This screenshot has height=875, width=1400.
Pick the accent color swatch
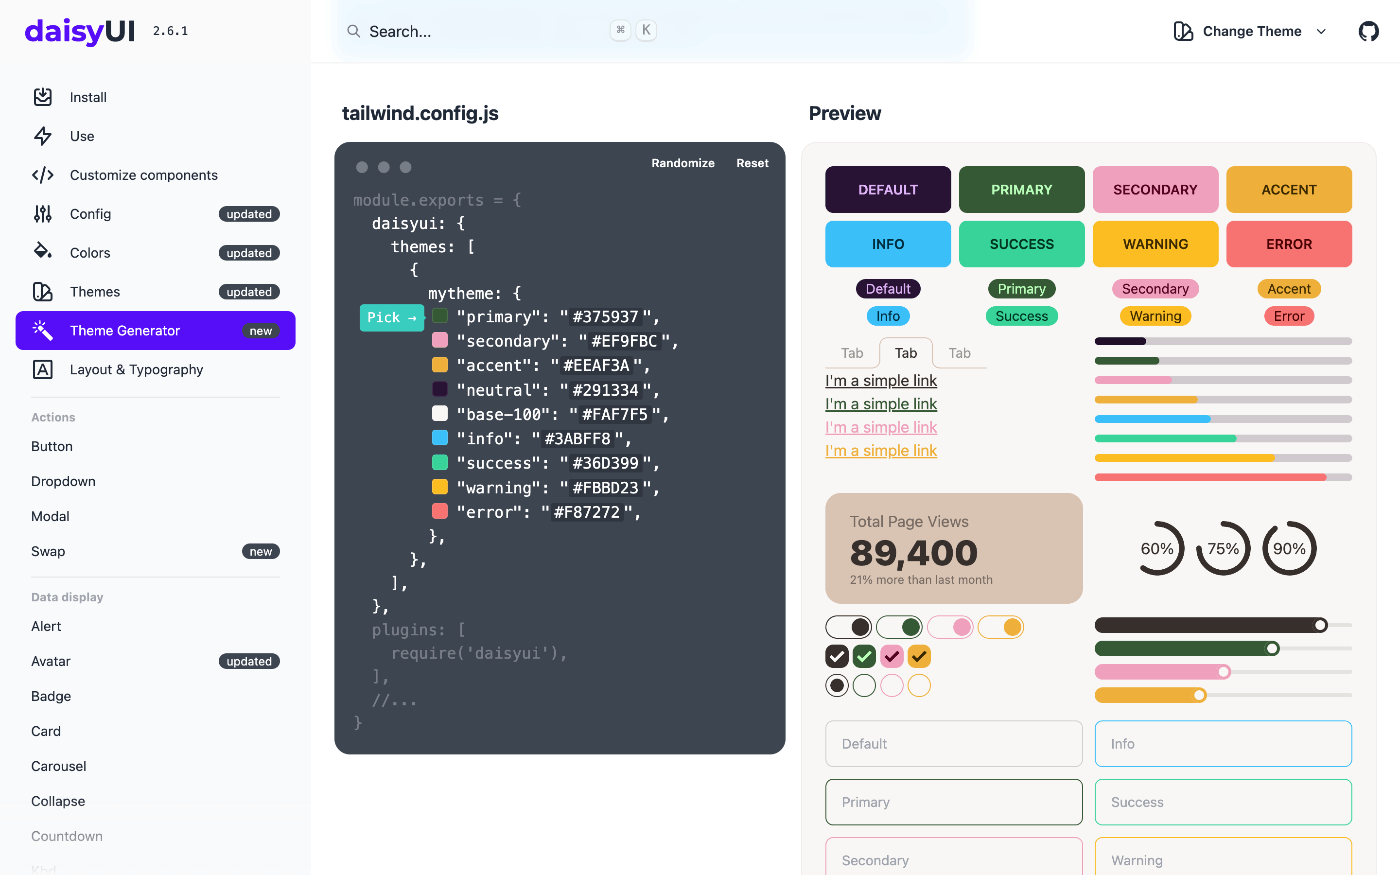click(x=440, y=365)
